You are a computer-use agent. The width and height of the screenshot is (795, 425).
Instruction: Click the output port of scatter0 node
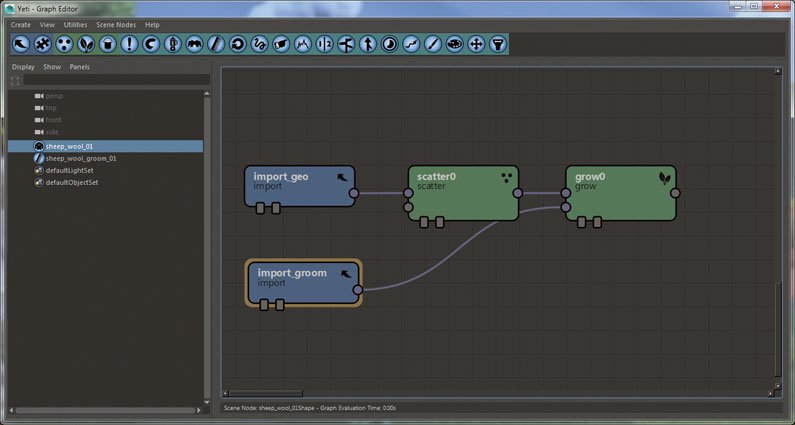click(518, 193)
